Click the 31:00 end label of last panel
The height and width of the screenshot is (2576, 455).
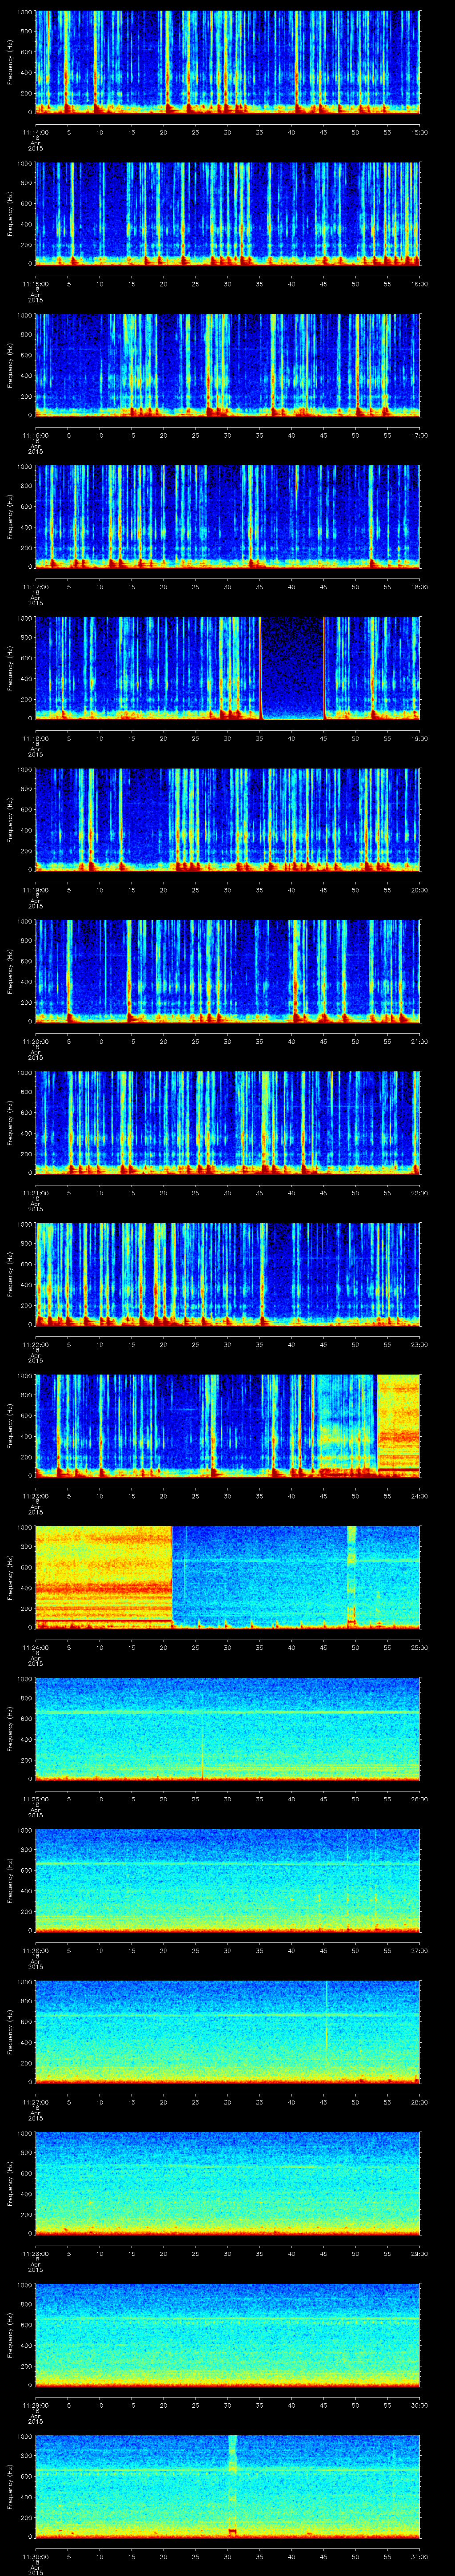420,2557
